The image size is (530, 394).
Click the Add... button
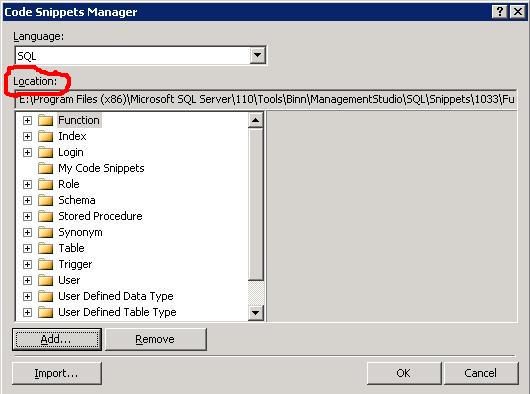pos(57,339)
